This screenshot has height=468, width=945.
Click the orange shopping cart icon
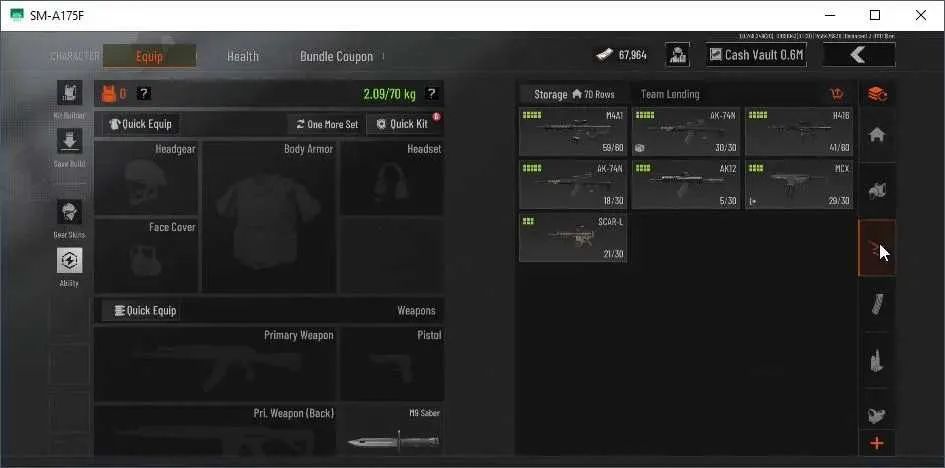click(x=837, y=94)
